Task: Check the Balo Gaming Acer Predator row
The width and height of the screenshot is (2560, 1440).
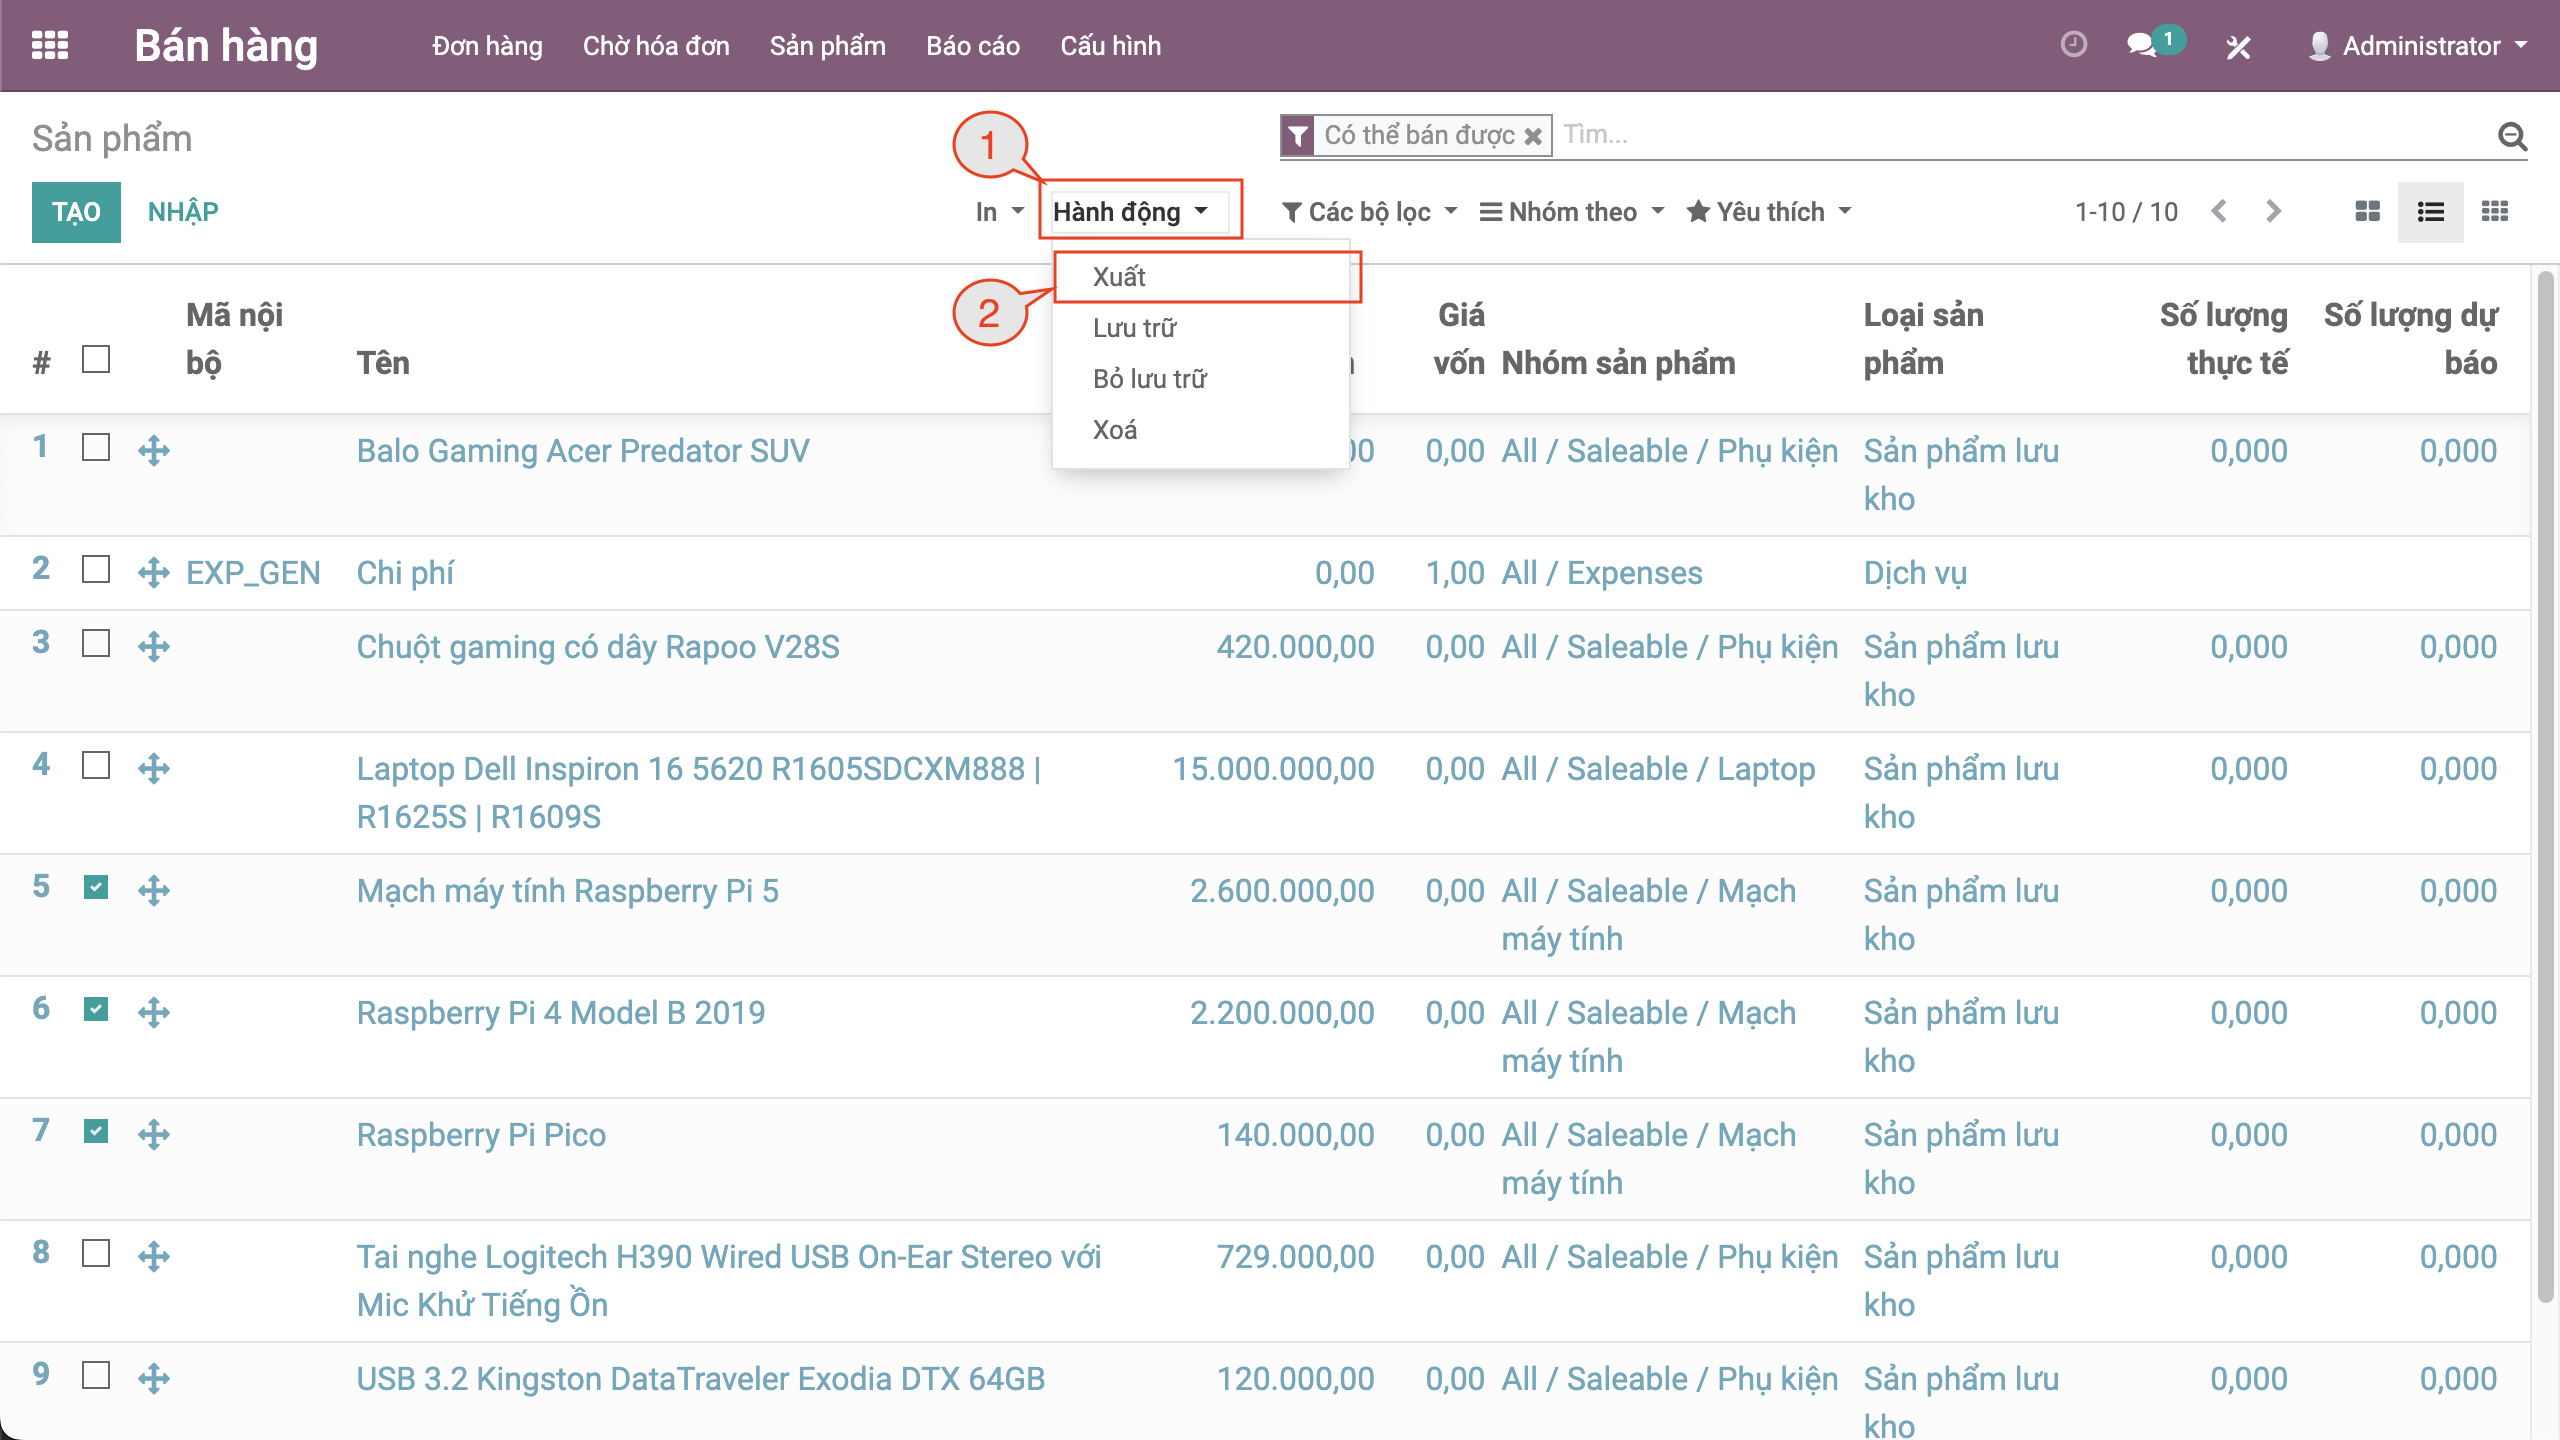Action: coord(96,447)
